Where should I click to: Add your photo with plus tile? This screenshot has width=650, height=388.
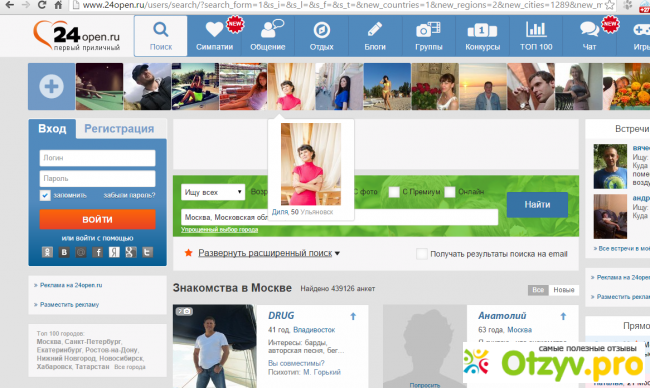[51, 86]
